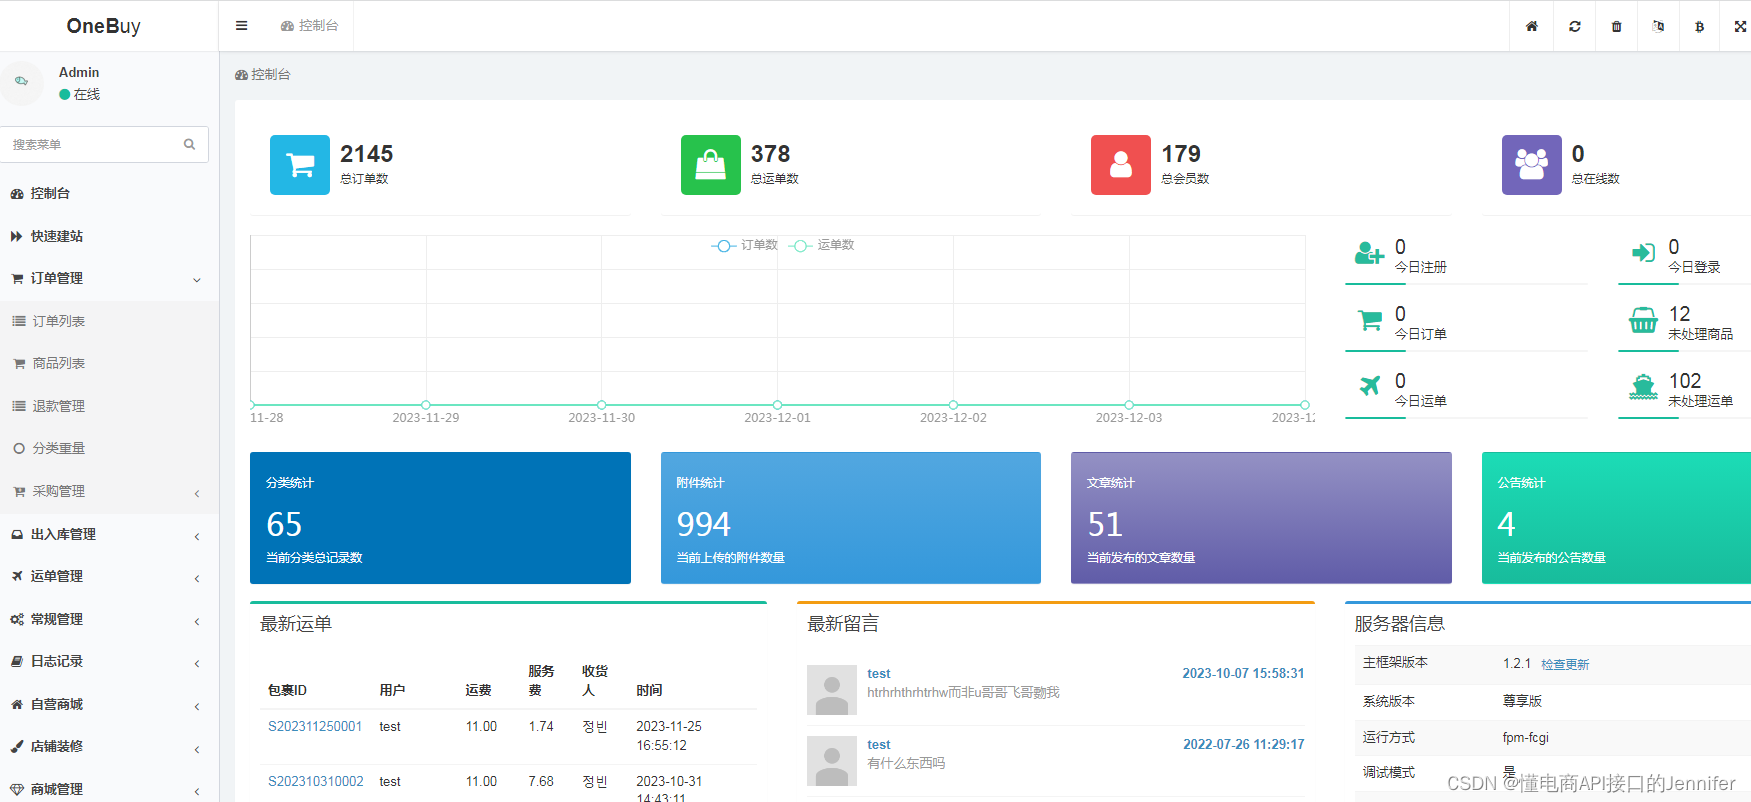
Task: Click the 公告统计 card showing 4
Action: point(1616,518)
